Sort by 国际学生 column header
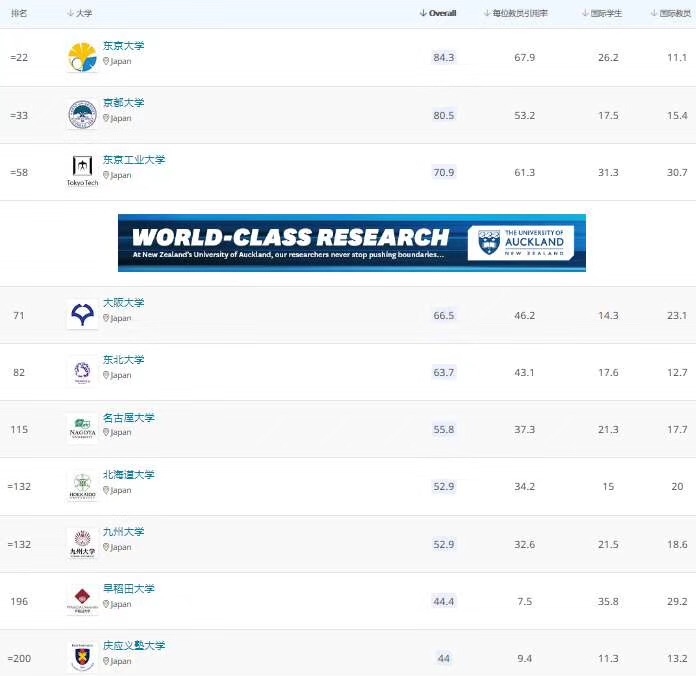The height and width of the screenshot is (676, 696). click(602, 13)
